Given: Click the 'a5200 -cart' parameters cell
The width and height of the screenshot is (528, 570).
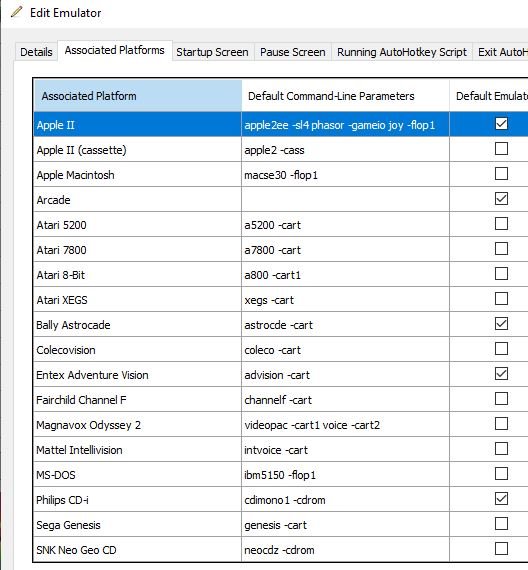Looking at the screenshot, I should (345, 225).
